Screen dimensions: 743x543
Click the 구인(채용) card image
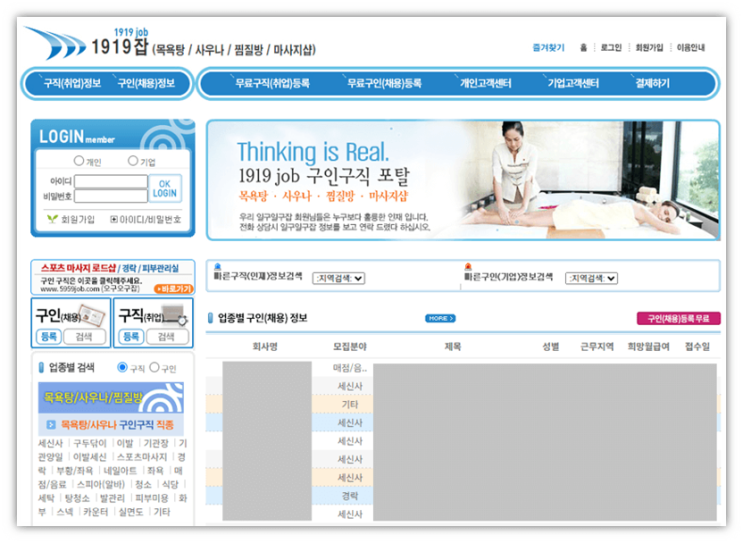point(92,315)
